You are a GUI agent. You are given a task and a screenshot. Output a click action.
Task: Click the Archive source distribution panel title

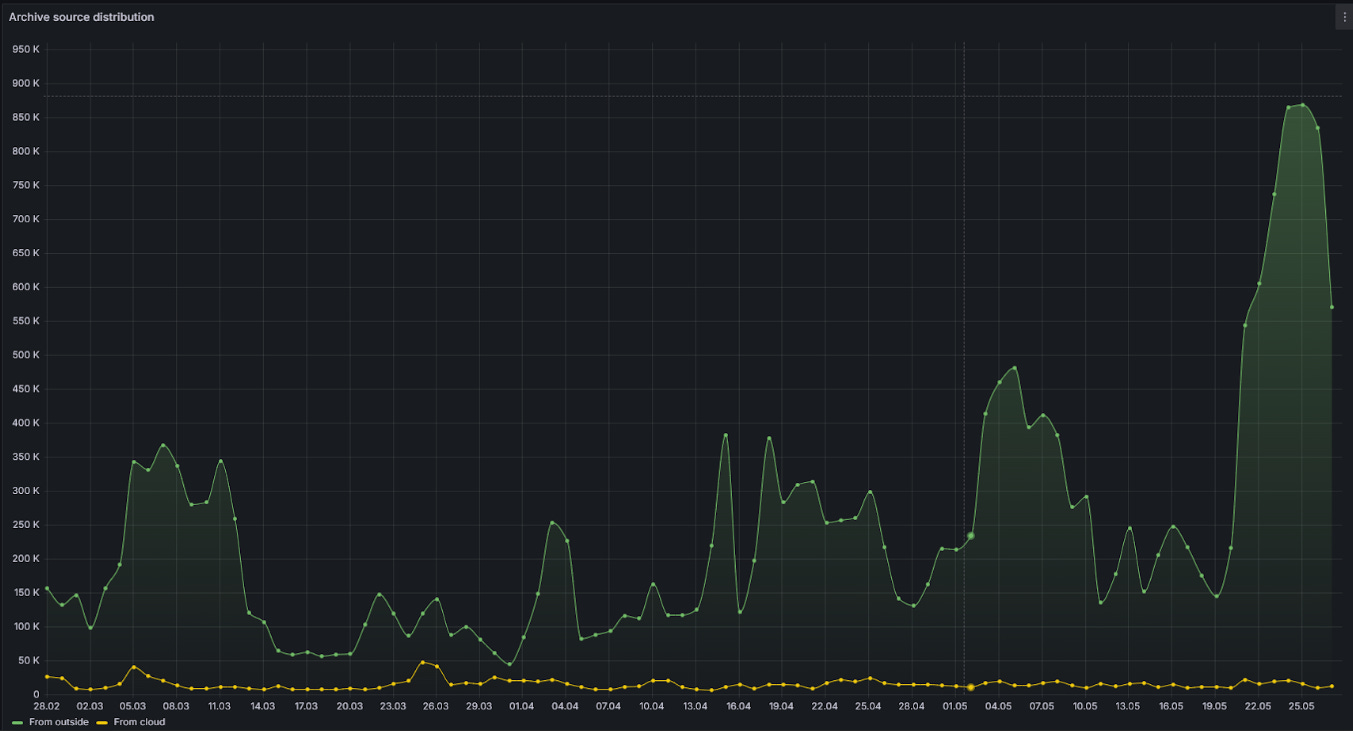coord(82,17)
